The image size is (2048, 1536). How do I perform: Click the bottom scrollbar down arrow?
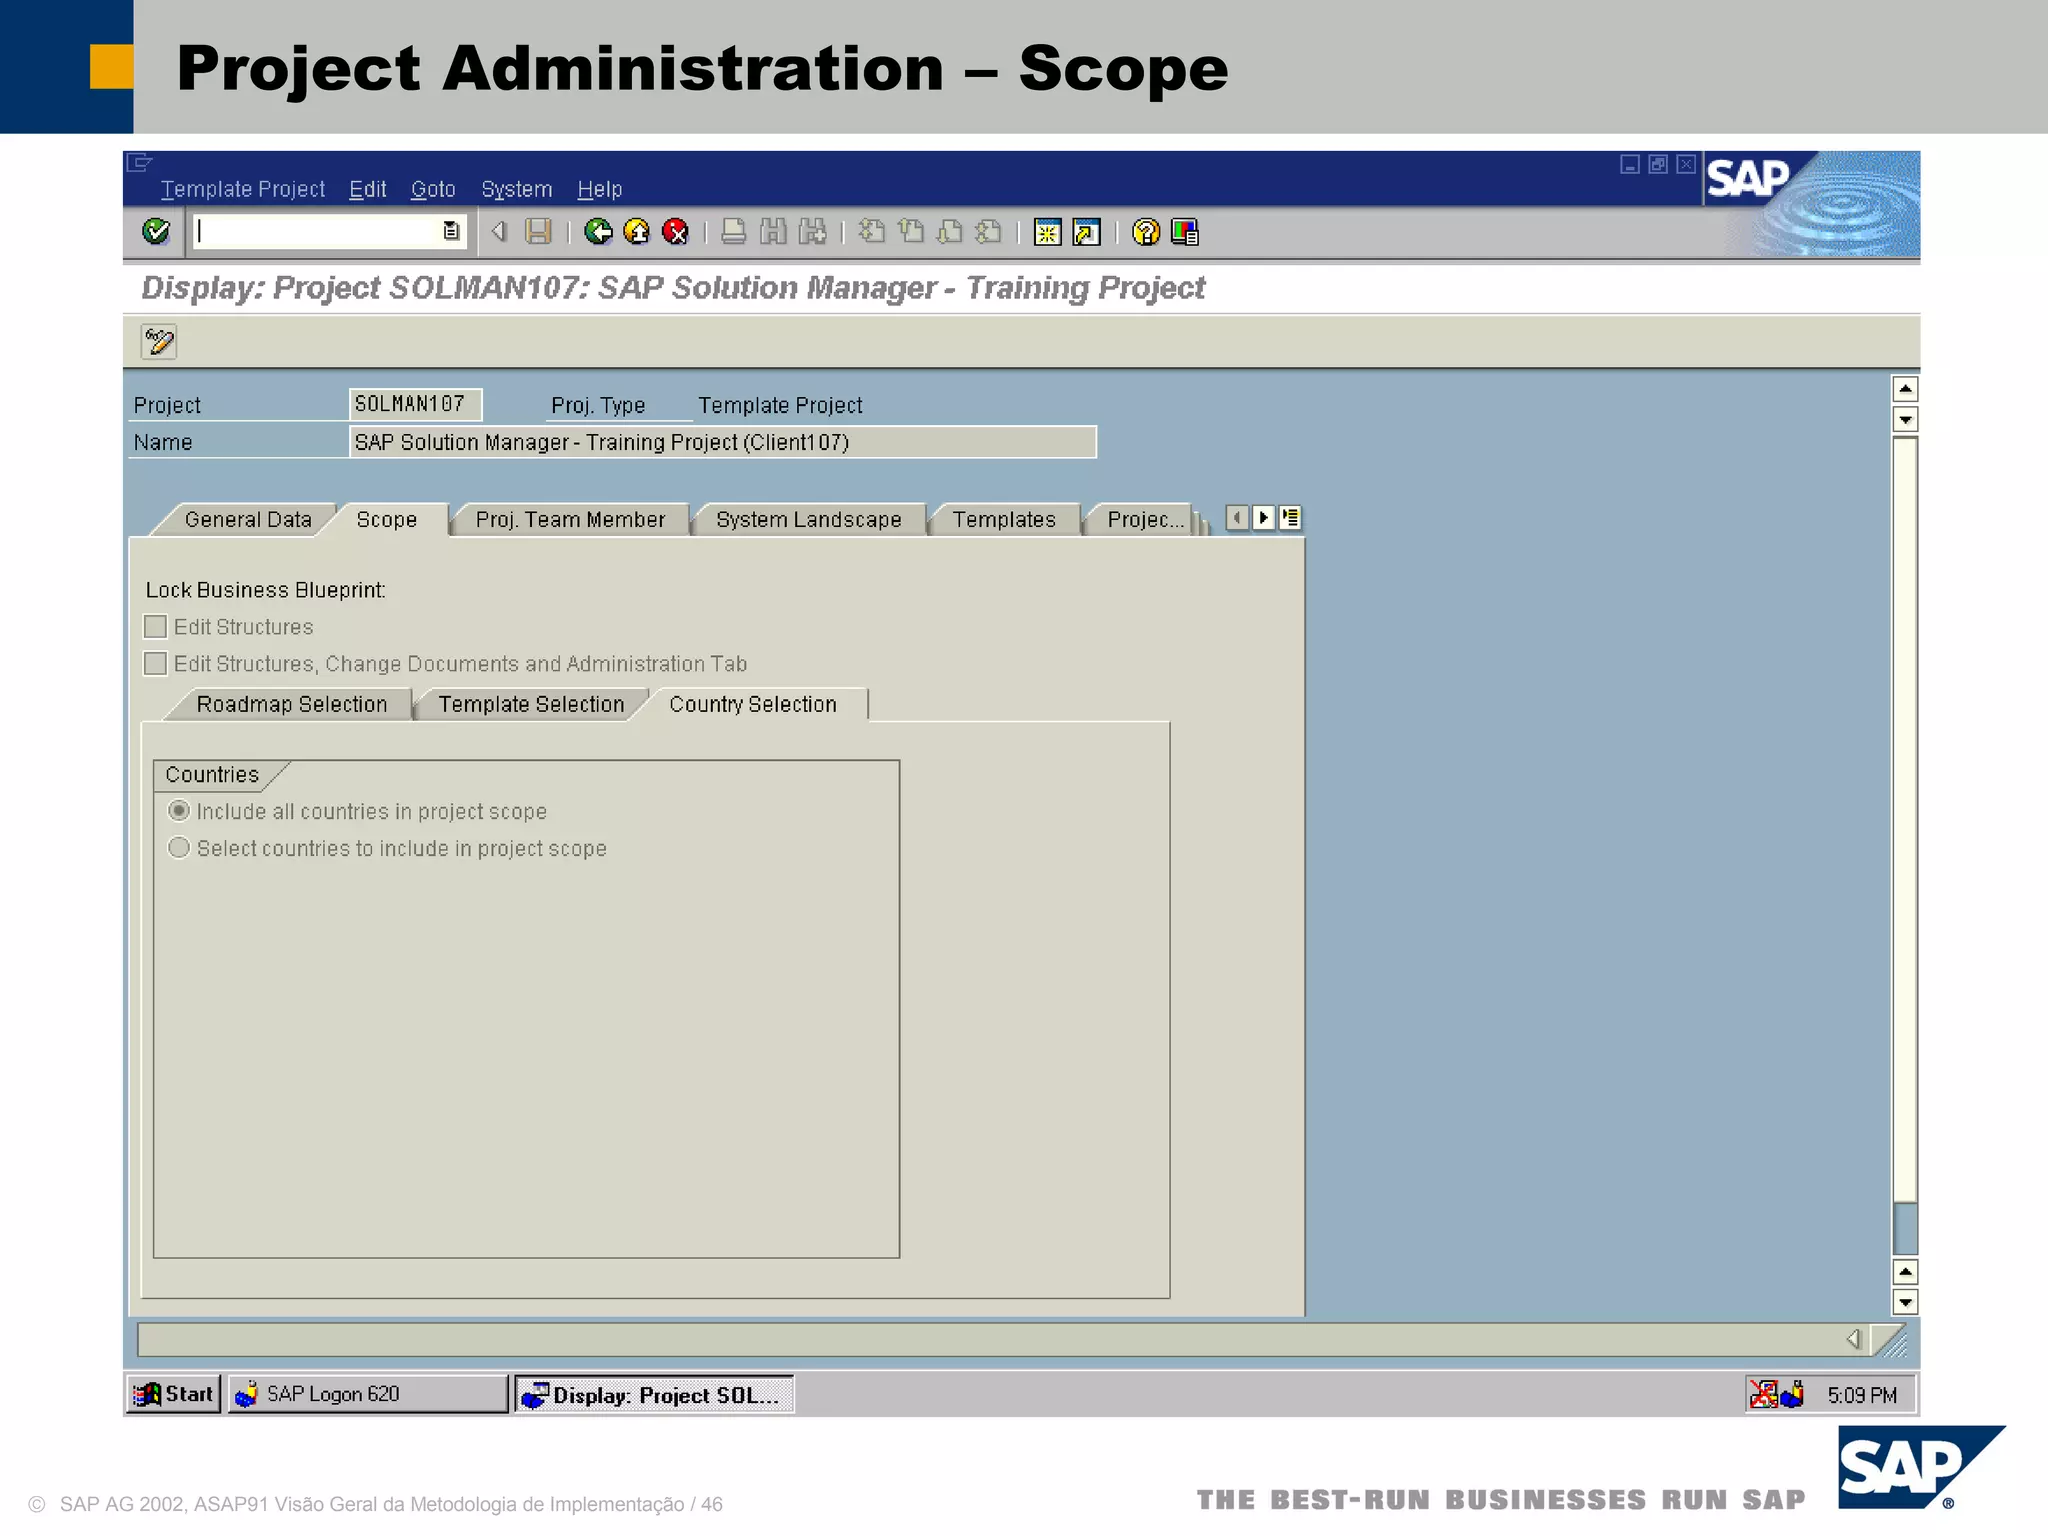coord(1905,1303)
